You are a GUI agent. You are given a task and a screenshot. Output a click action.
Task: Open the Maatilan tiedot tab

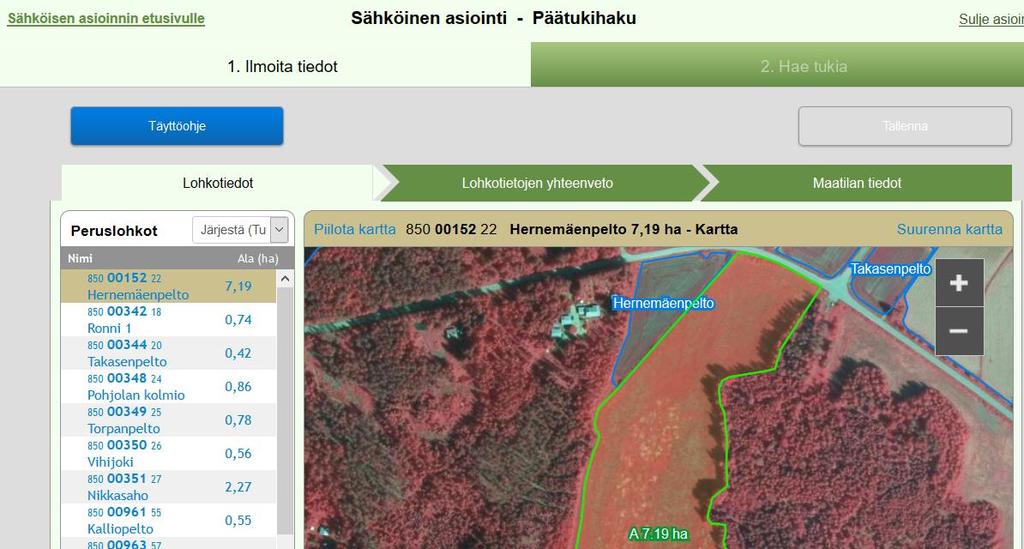[857, 183]
